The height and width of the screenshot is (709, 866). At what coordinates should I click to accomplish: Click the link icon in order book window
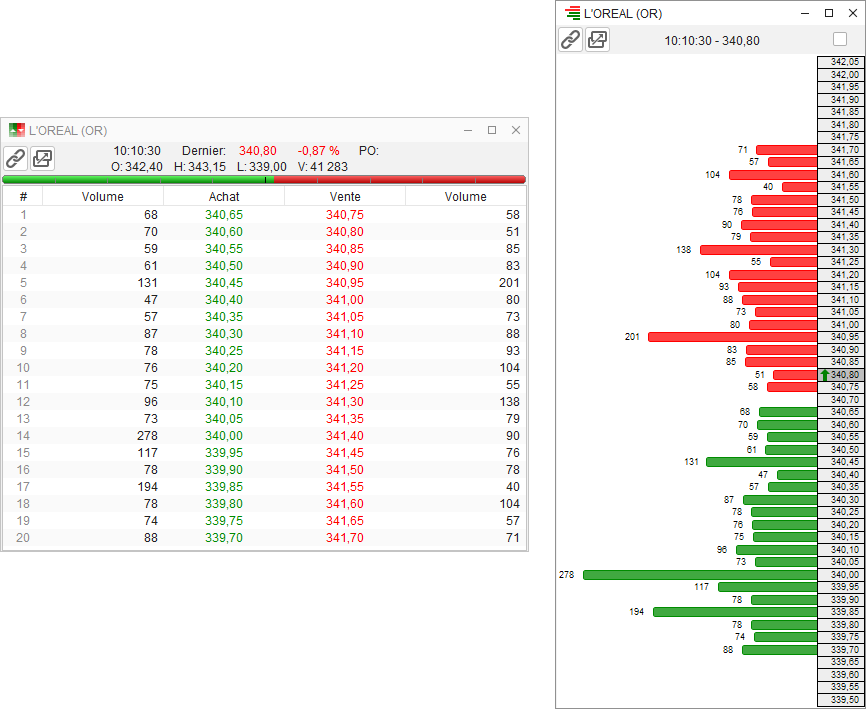coord(15,158)
